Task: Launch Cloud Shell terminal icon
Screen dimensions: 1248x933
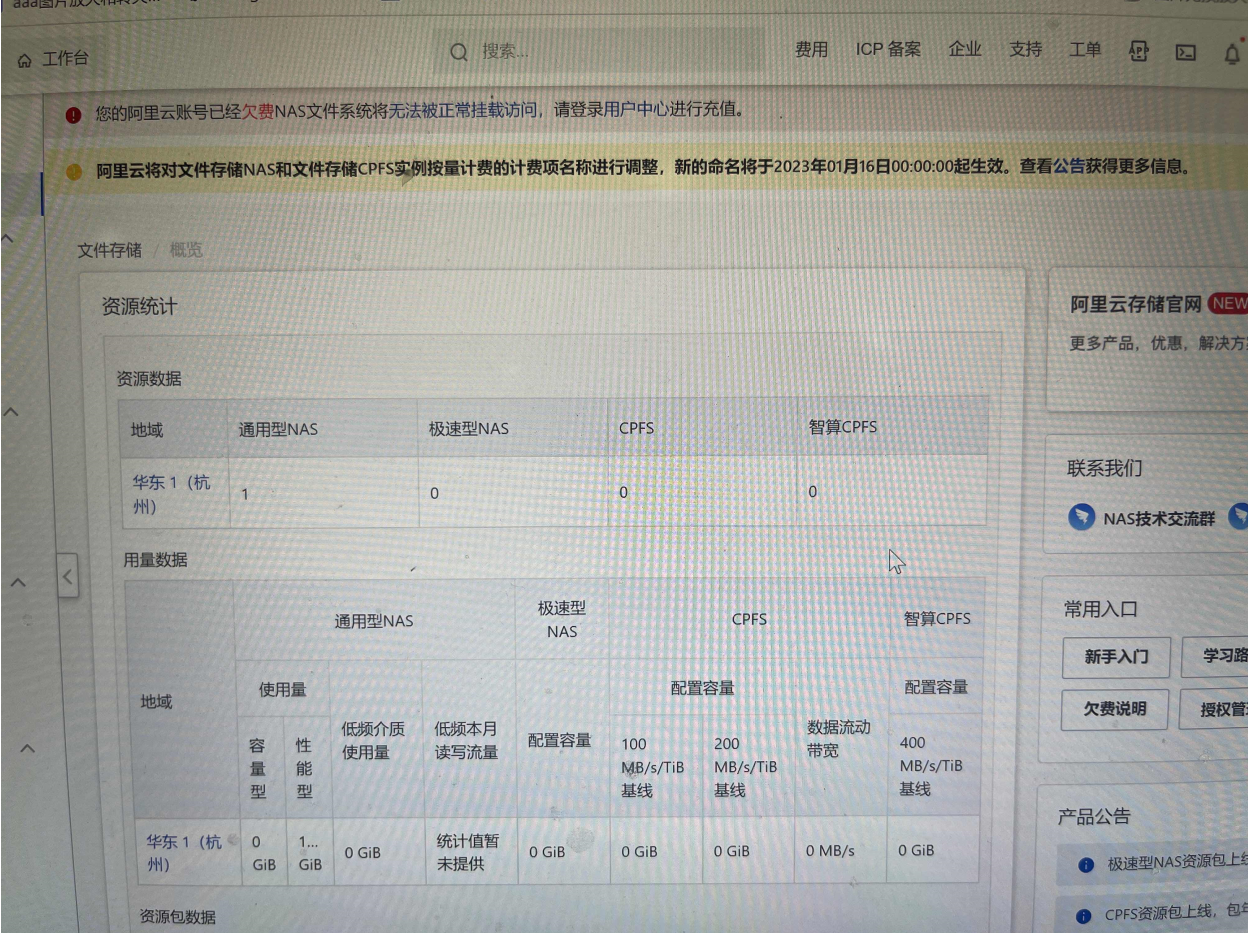Action: click(1185, 53)
